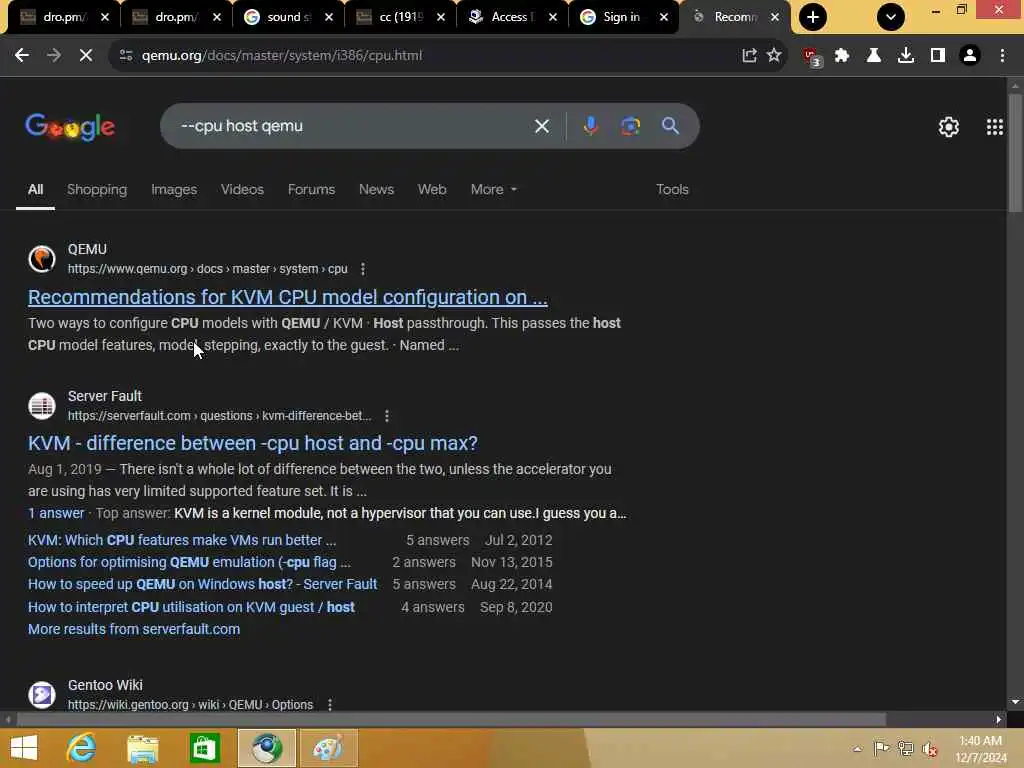This screenshot has width=1024, height=768.
Task: Expand the More search filters
Action: tap(494, 189)
